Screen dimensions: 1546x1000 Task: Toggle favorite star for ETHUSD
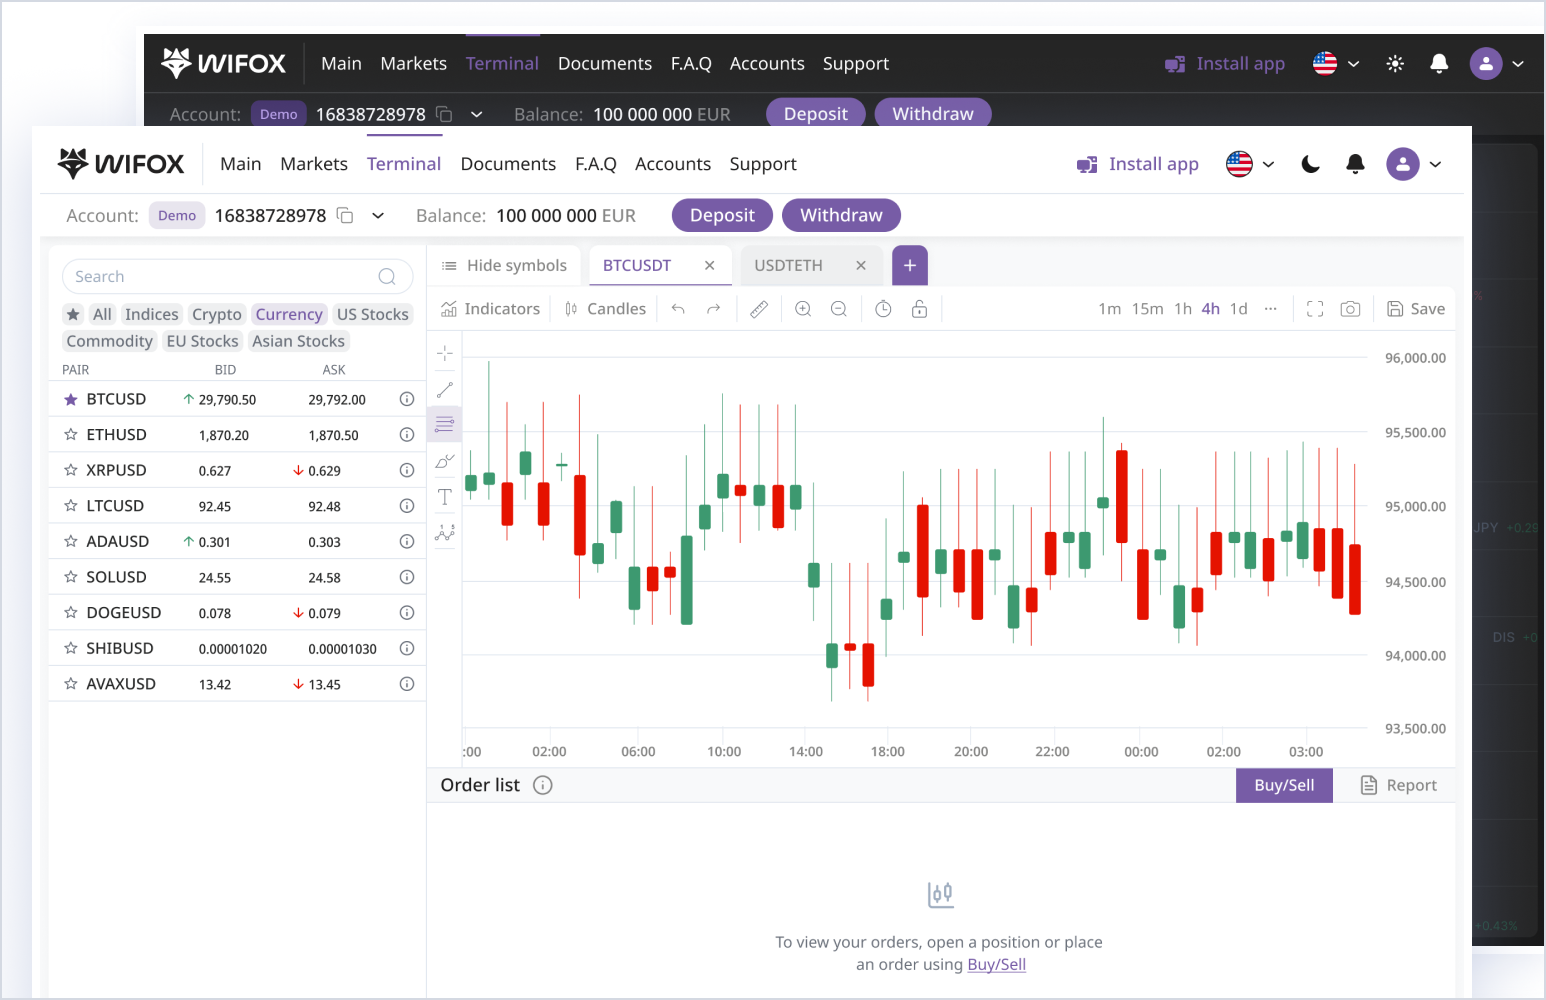[71, 435]
